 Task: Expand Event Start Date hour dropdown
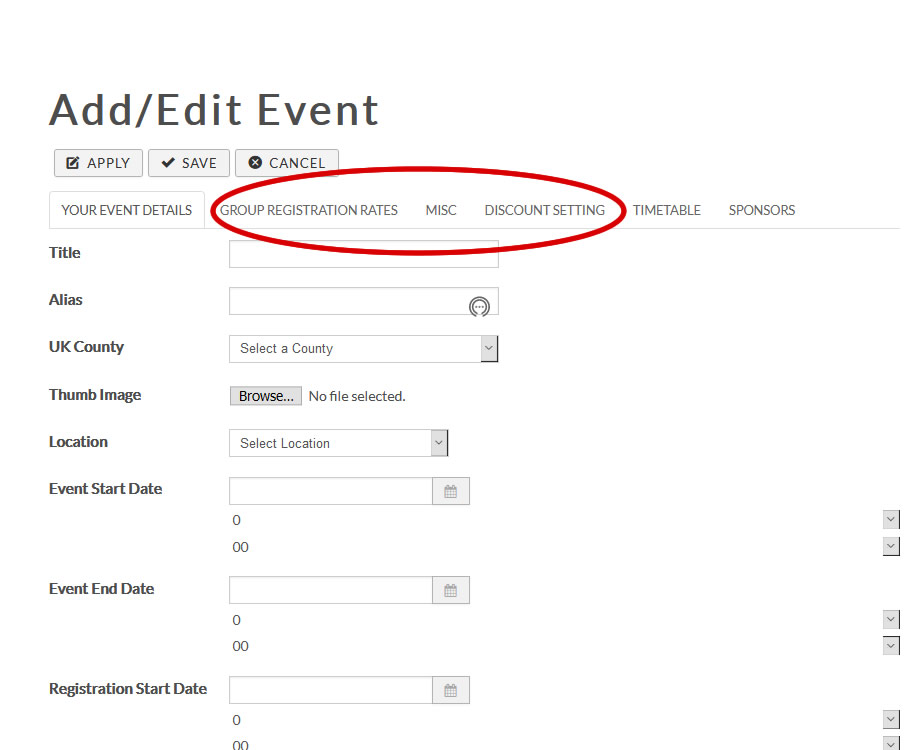click(x=891, y=520)
